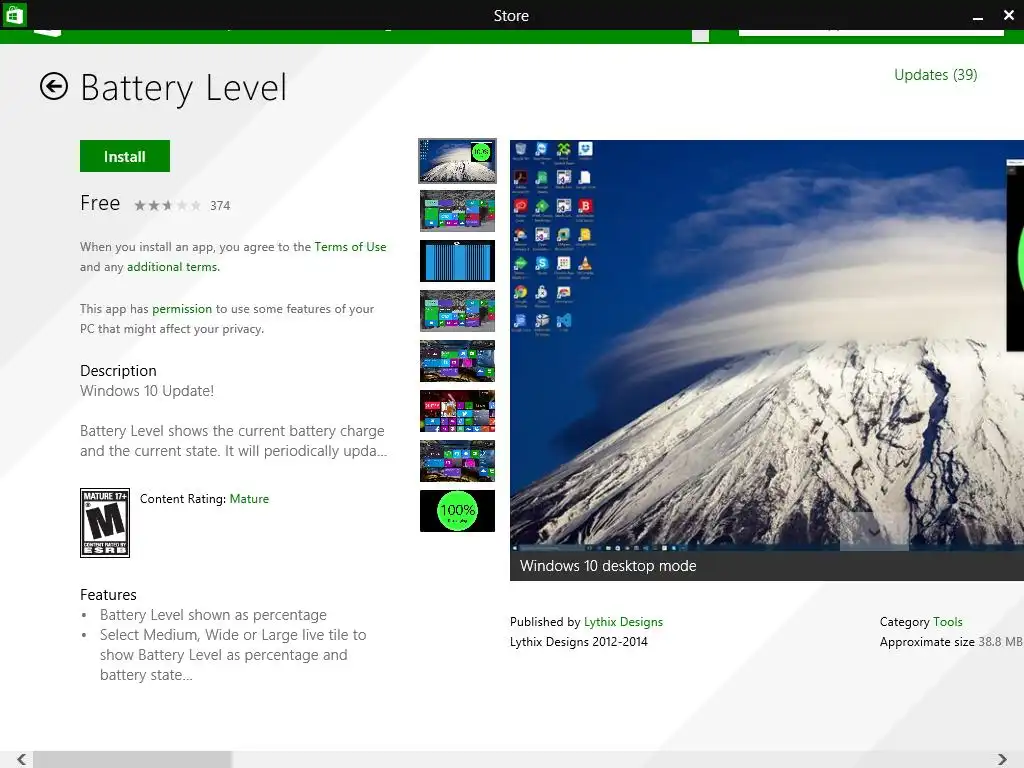Select the blue striped screenshot thumbnail

[x=457, y=261]
